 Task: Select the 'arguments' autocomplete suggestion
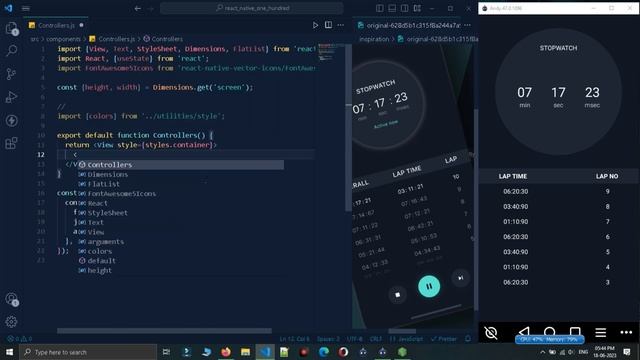181,242
